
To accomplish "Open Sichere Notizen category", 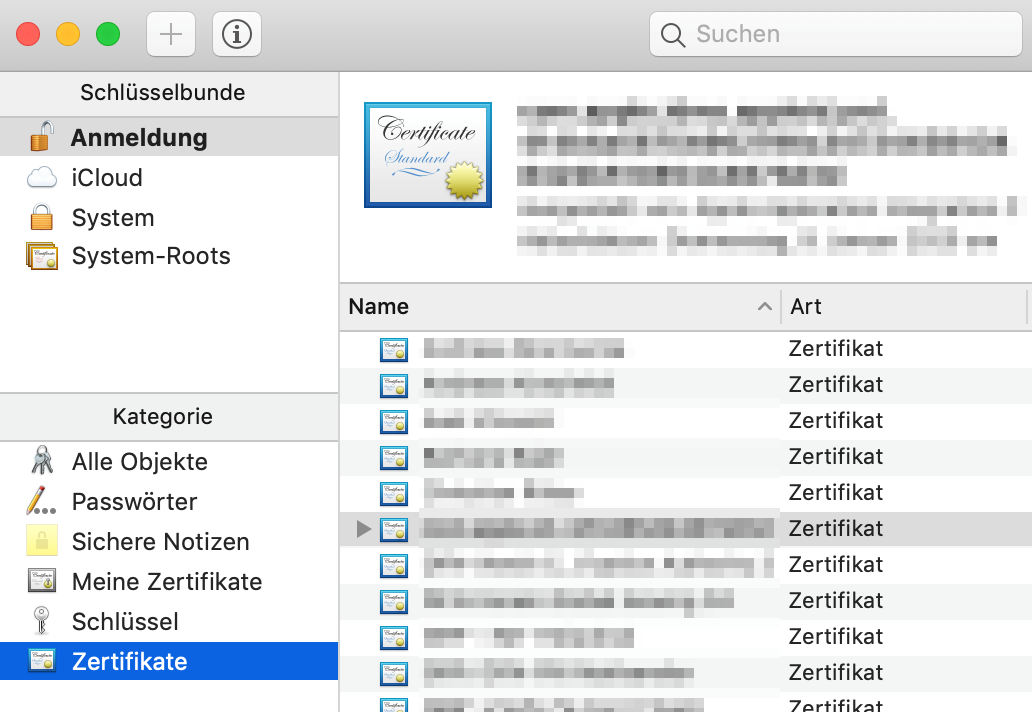I will pos(160,542).
